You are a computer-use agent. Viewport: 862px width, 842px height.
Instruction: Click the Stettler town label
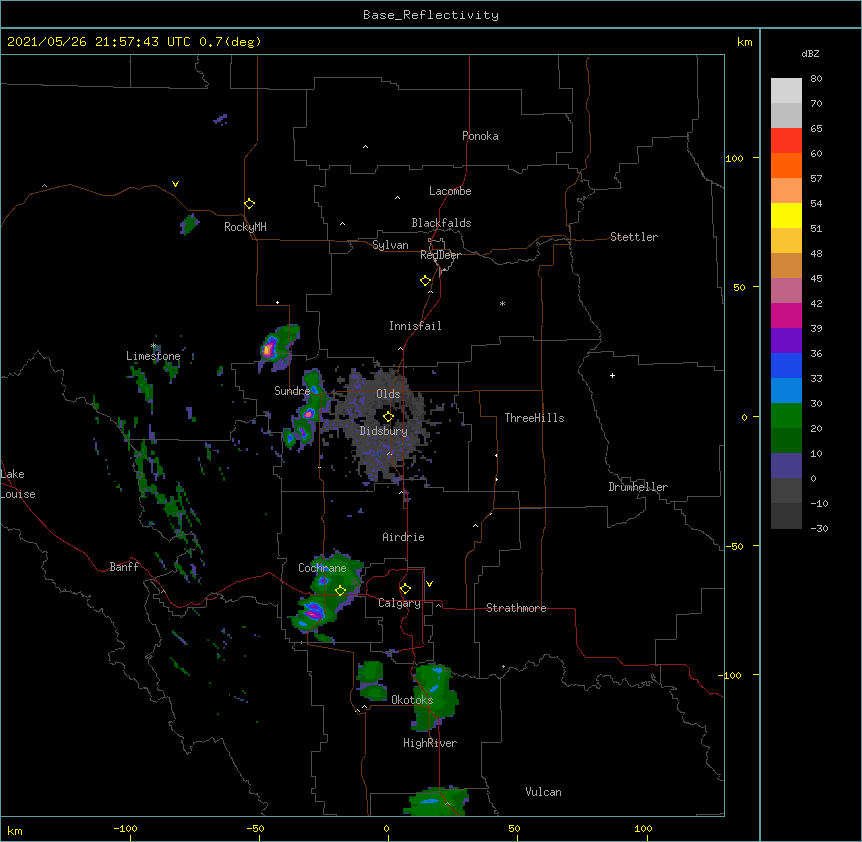click(634, 237)
